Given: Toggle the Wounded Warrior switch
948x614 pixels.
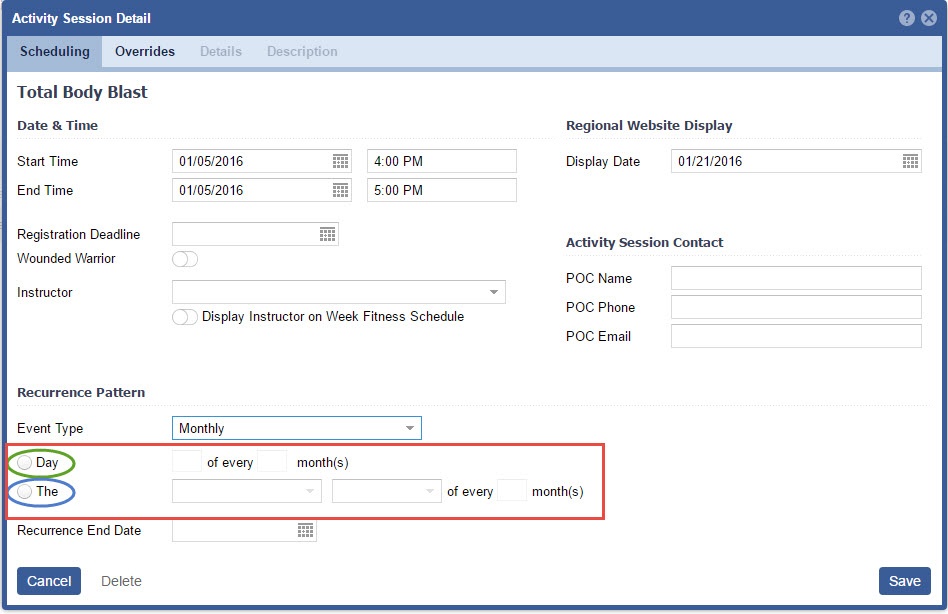Looking at the screenshot, I should tap(185, 259).
